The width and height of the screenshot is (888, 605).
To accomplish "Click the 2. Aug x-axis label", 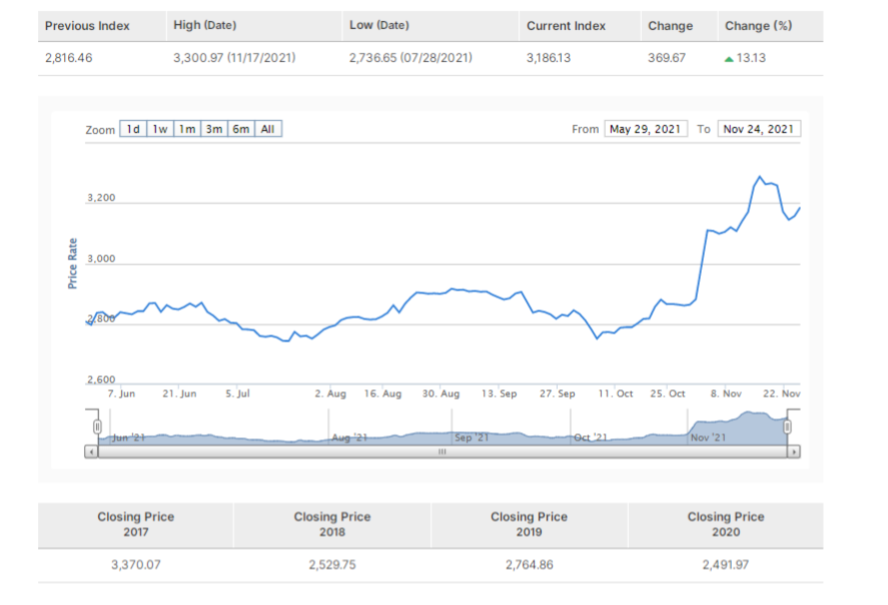I will 330,394.
